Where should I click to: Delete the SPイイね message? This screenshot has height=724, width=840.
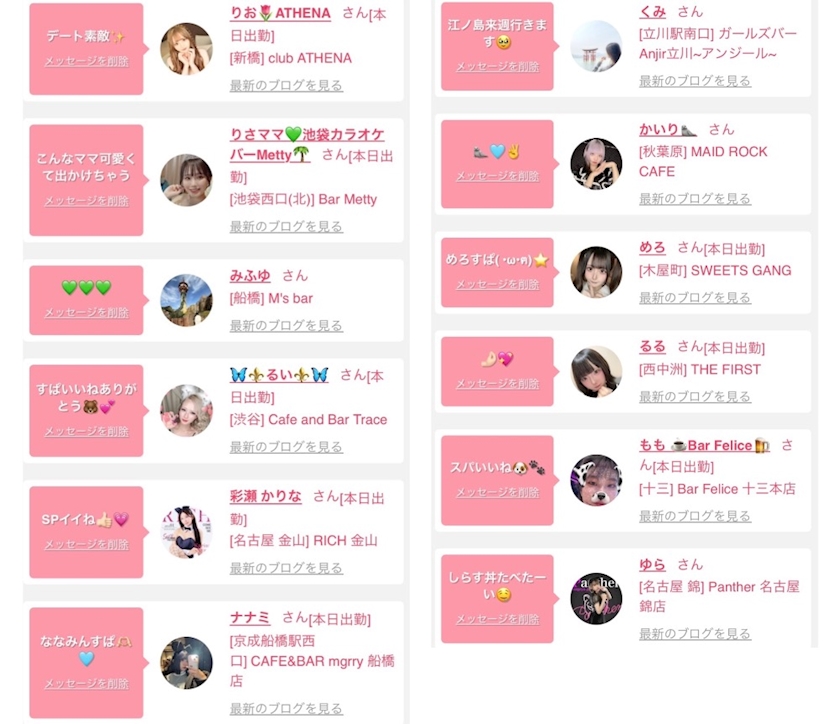point(86,544)
